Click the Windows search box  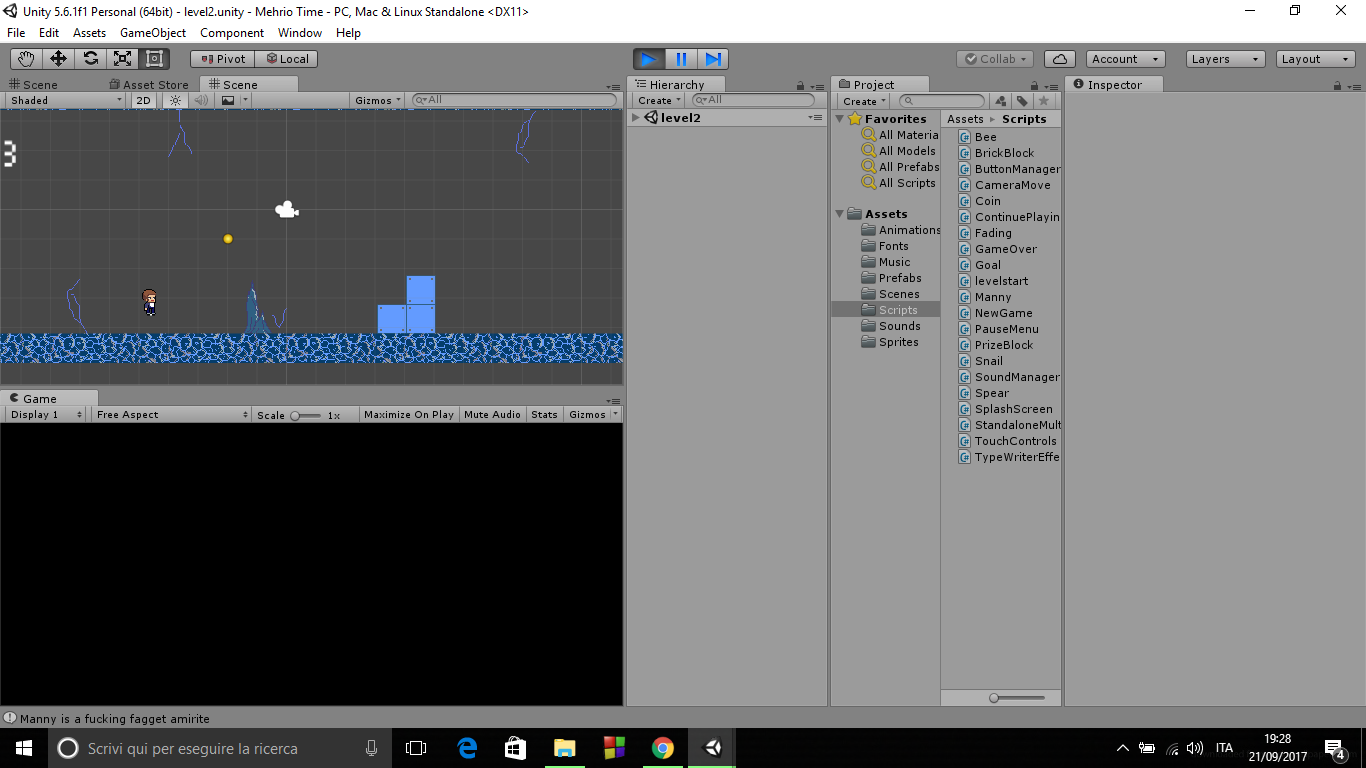point(221,748)
